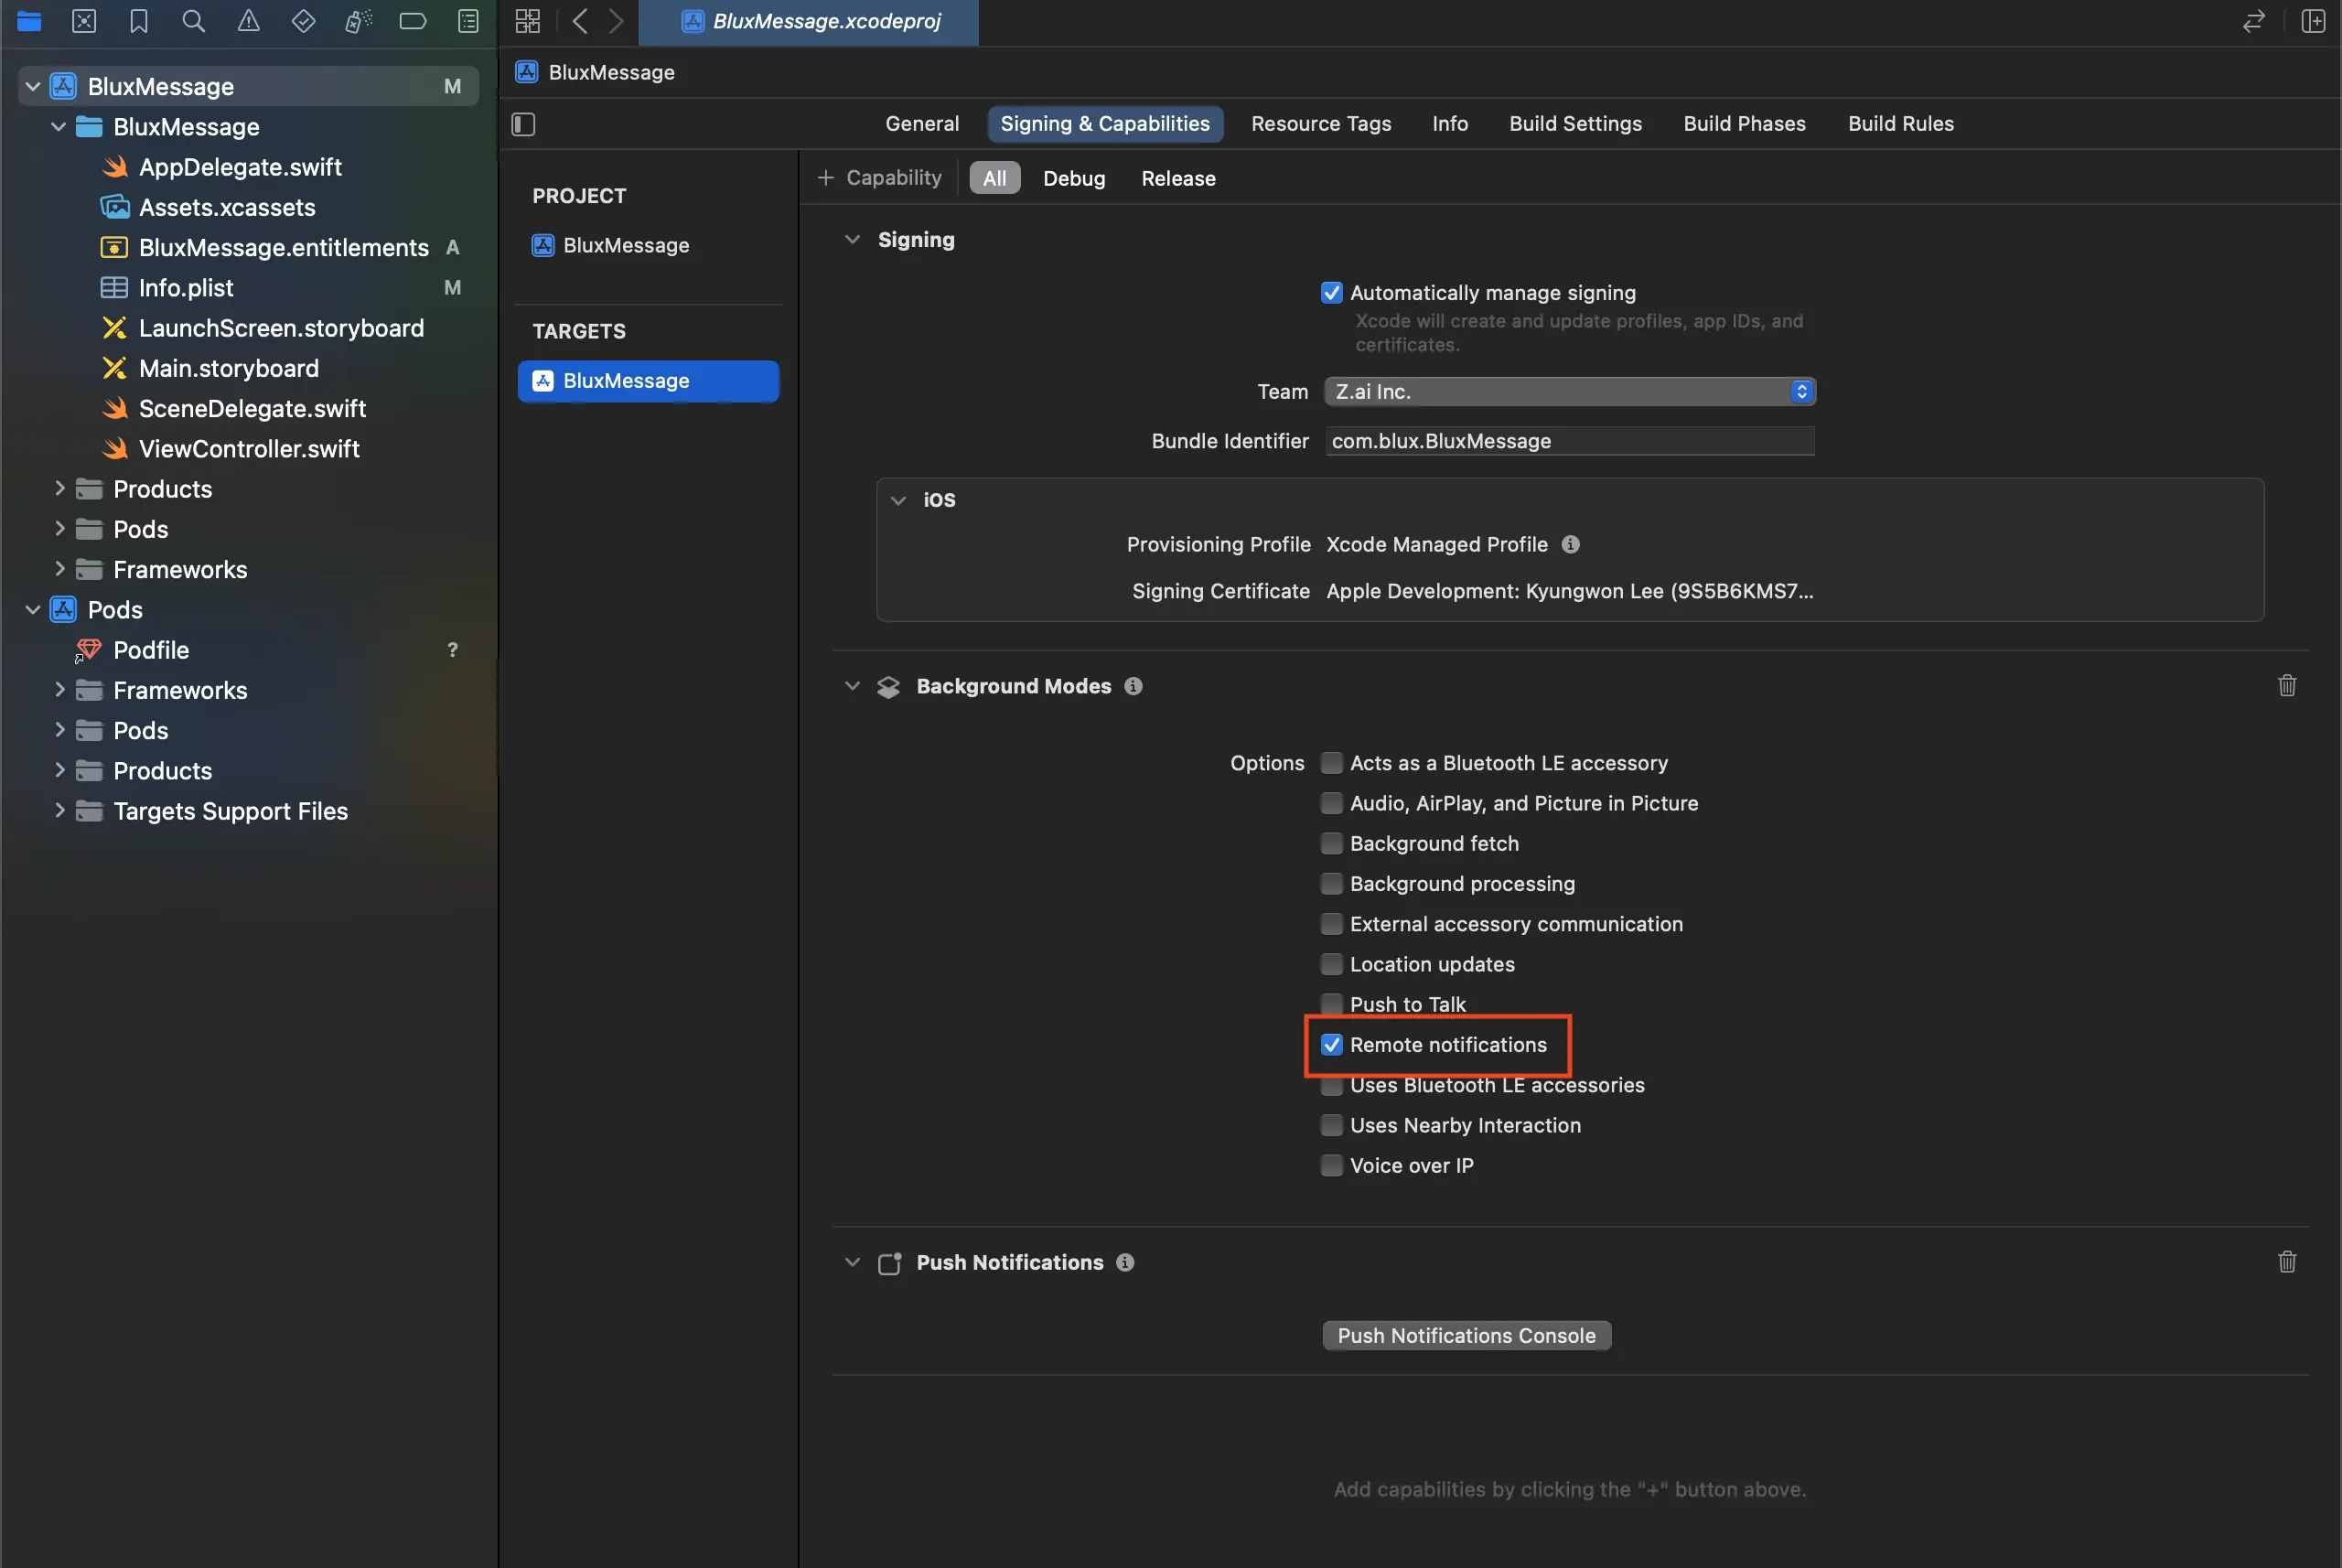Image resolution: width=2342 pixels, height=1568 pixels.
Task: Show Provisioning Profile info details
Action: coord(1571,544)
